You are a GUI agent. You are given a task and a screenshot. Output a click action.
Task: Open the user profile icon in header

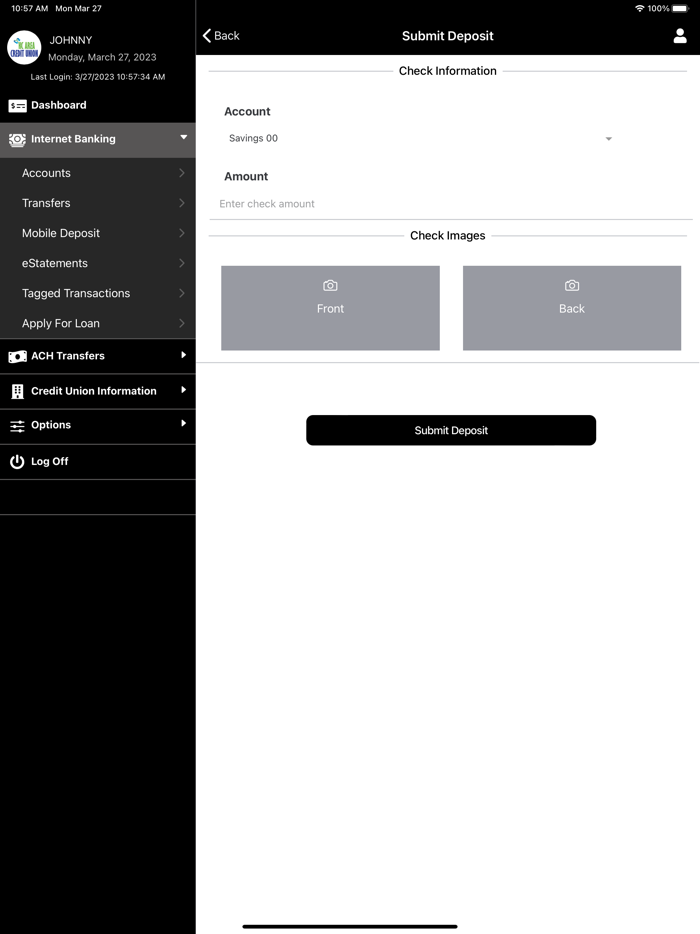[x=680, y=36]
